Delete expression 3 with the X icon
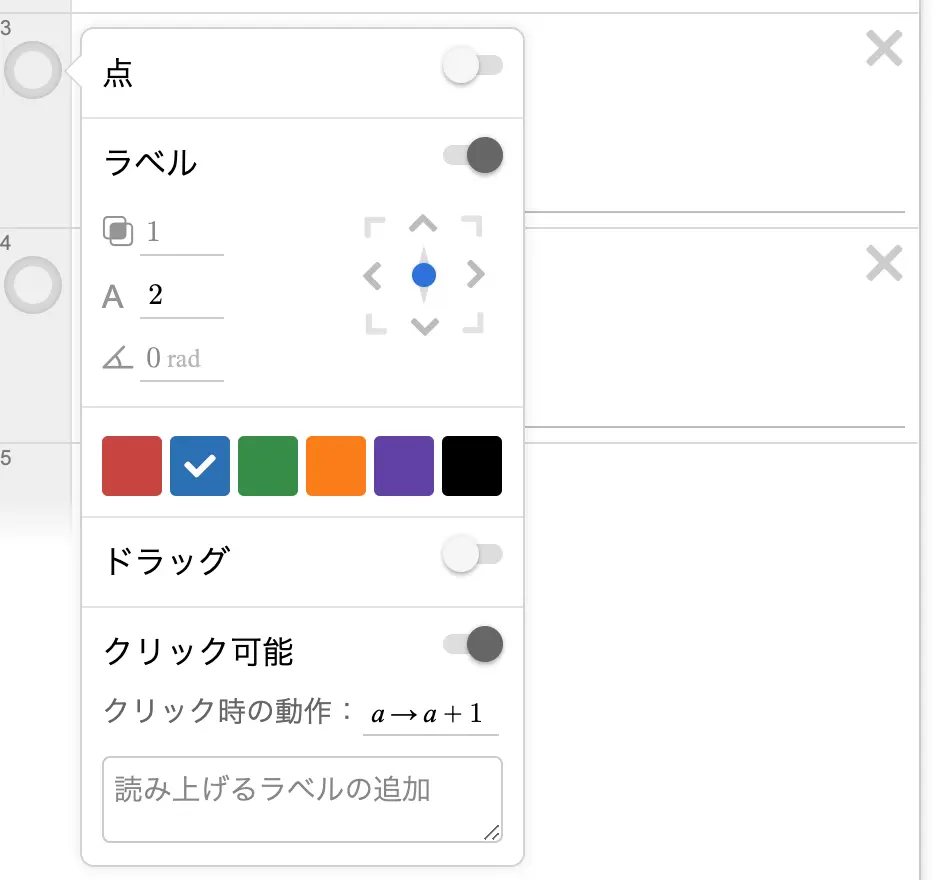The height and width of the screenshot is (880, 940). (x=884, y=48)
